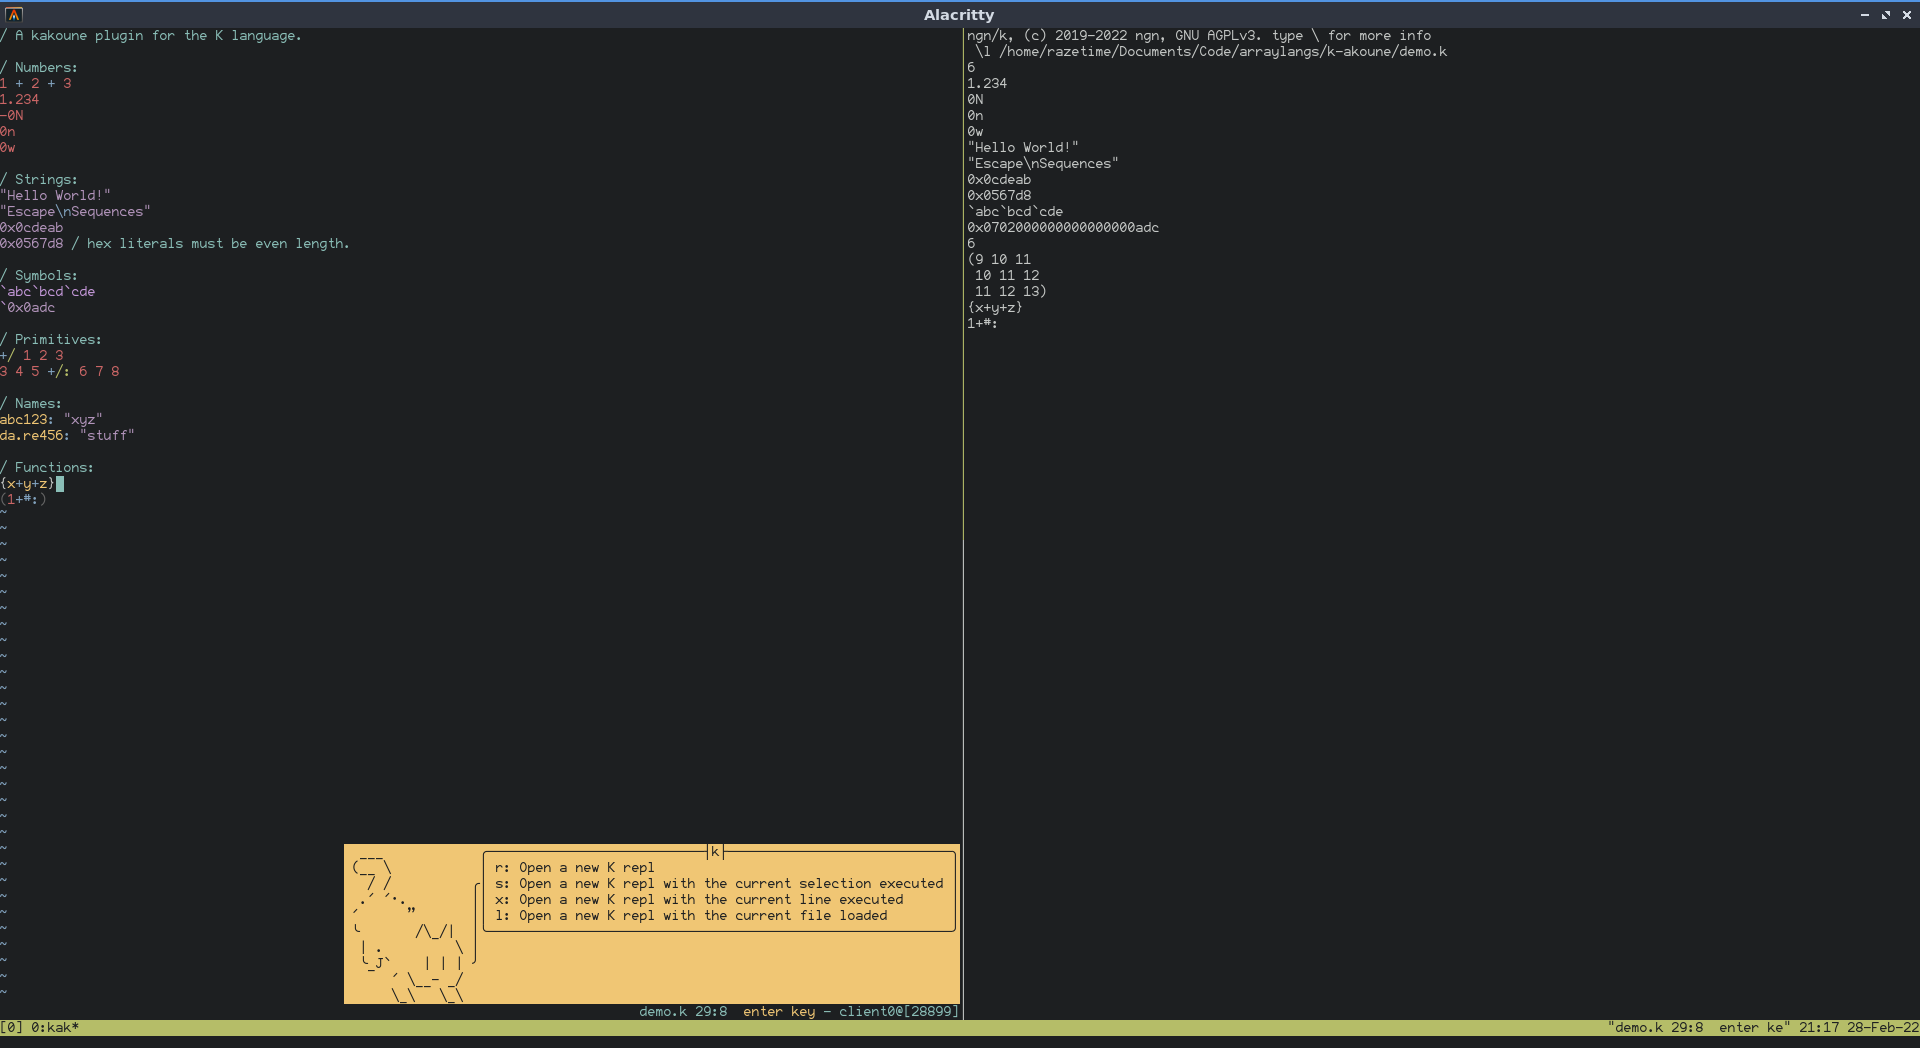
Task: Choose 'r: Open a new K repl' entry
Action: click(574, 868)
